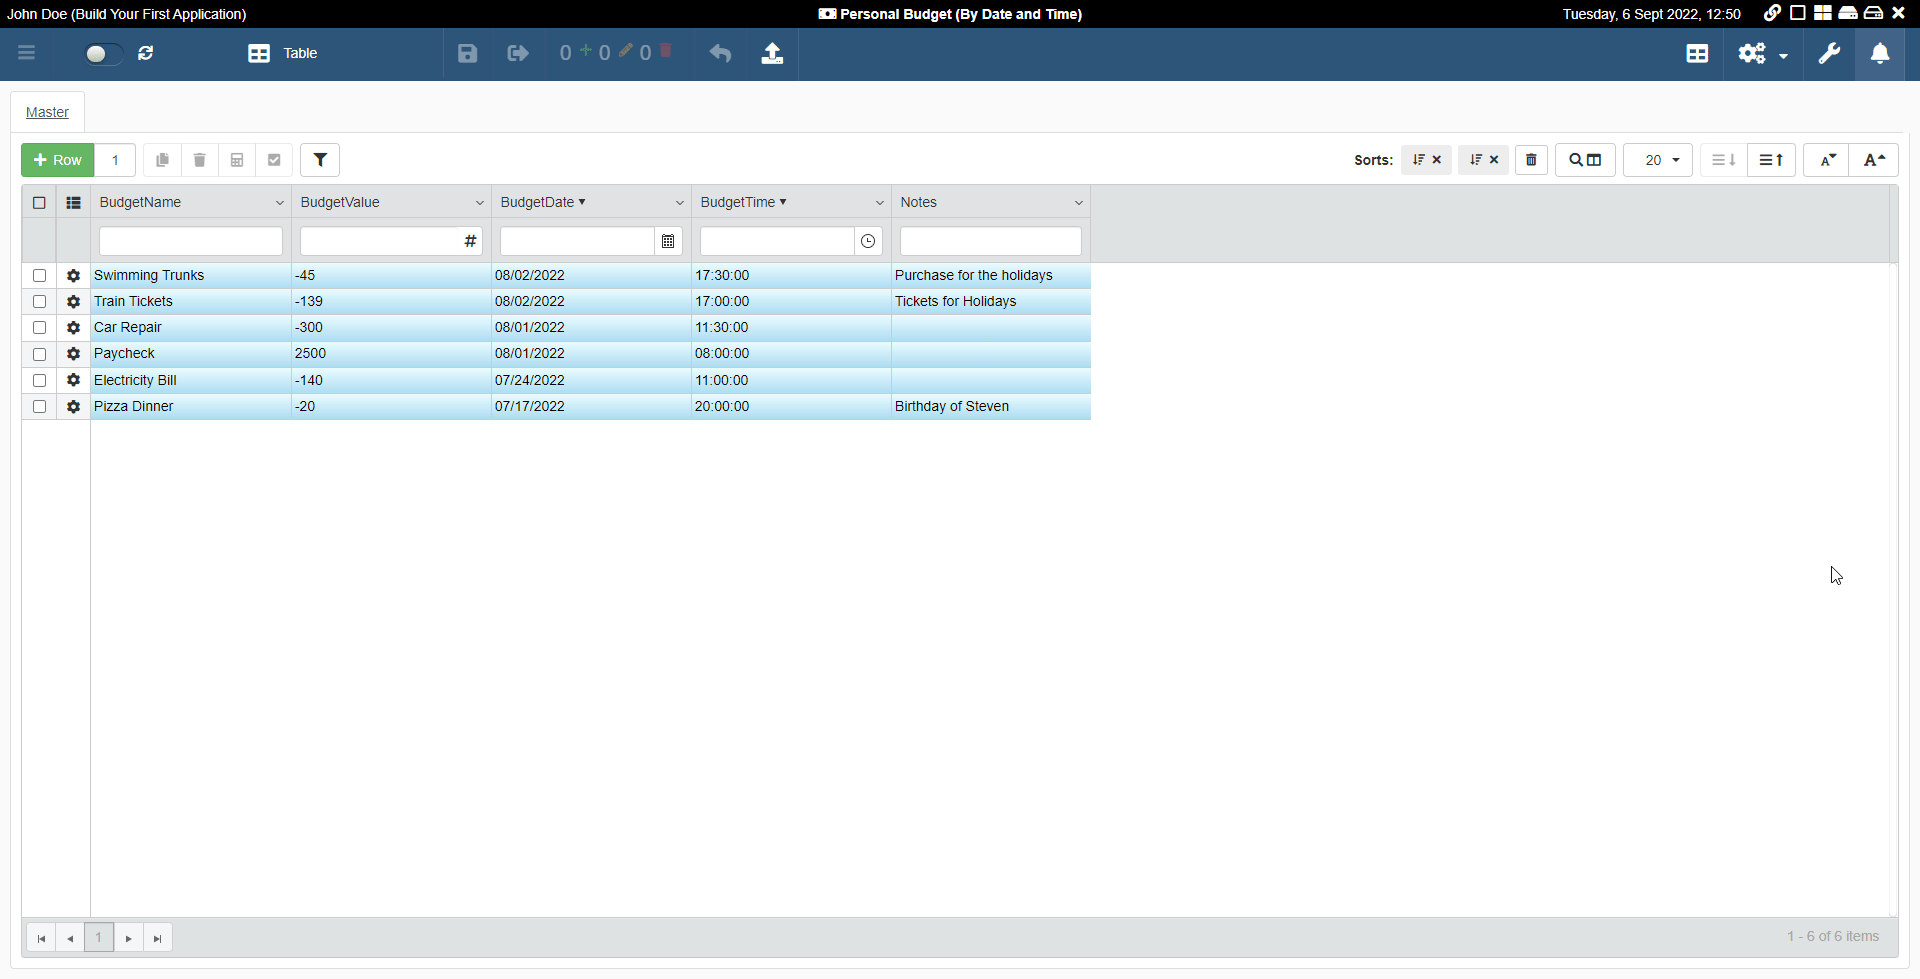Expand the BudgetName column menu chevron
The width and height of the screenshot is (1920, 979).
279,203
